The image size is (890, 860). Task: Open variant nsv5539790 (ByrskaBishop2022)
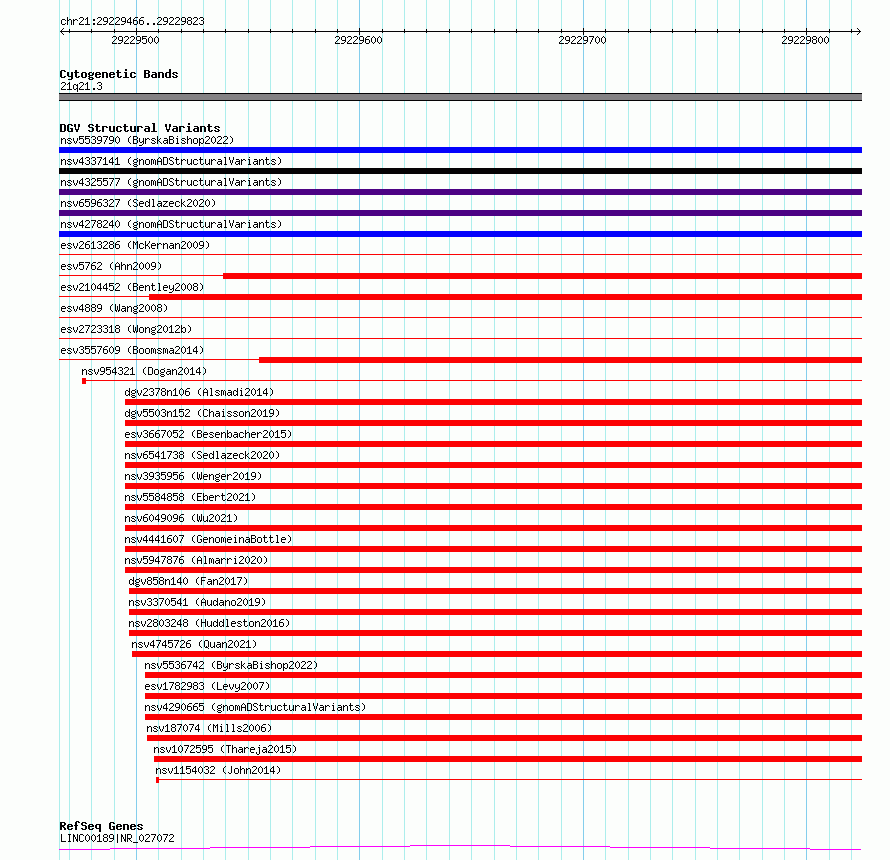coord(147,140)
